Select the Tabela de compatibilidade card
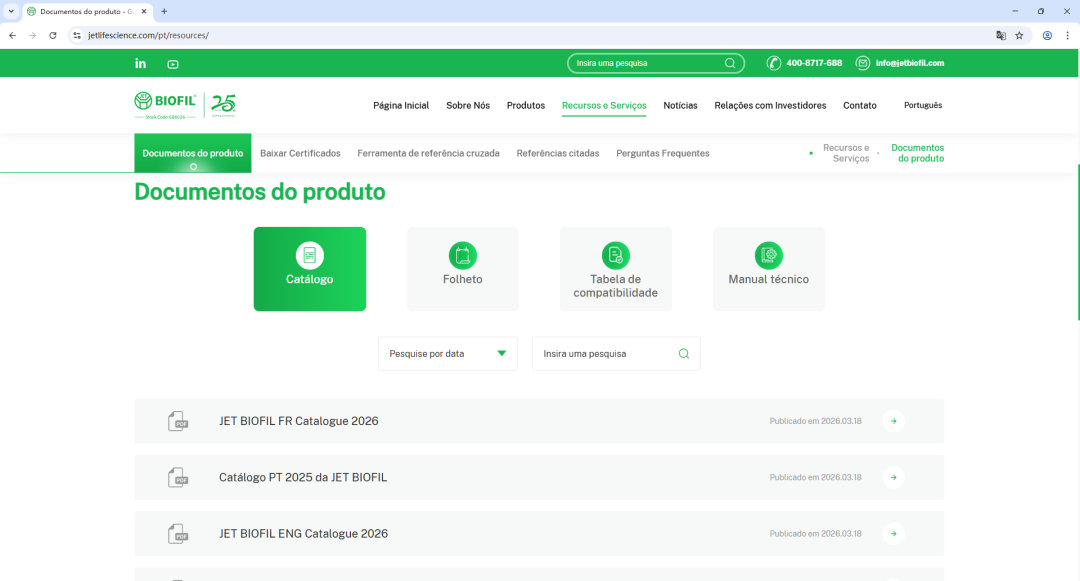 tap(616, 269)
